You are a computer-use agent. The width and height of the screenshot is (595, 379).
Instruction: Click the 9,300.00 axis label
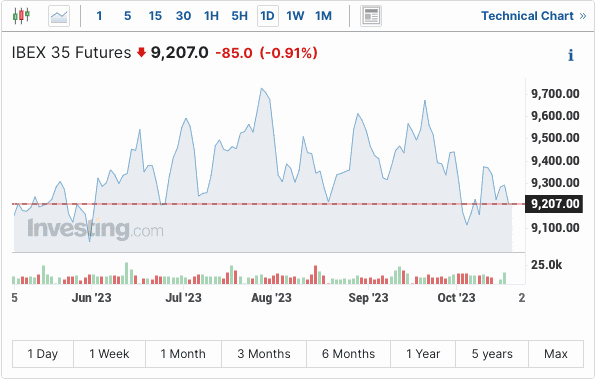[x=555, y=183]
